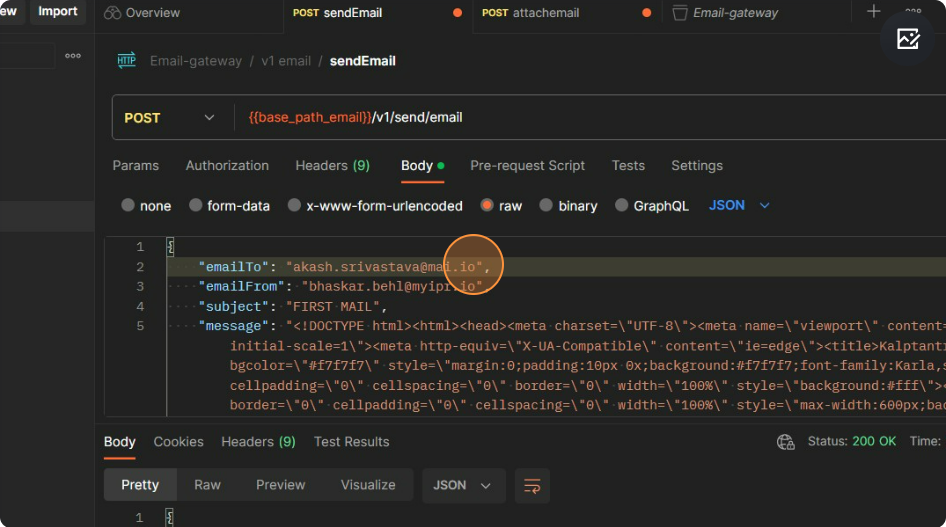Click the wrap lines icon in the response panel
This screenshot has height=527, width=946.
[x=532, y=485]
